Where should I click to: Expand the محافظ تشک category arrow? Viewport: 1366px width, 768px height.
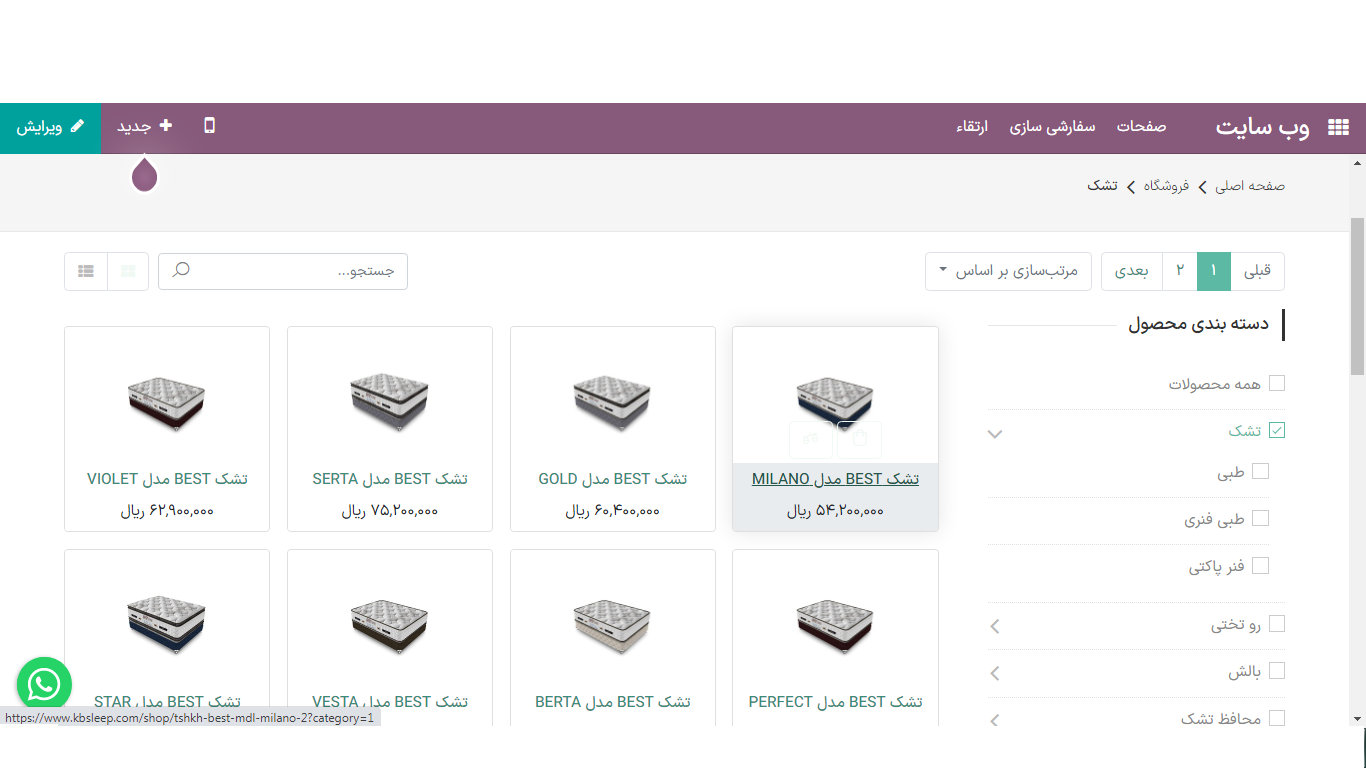coord(995,721)
